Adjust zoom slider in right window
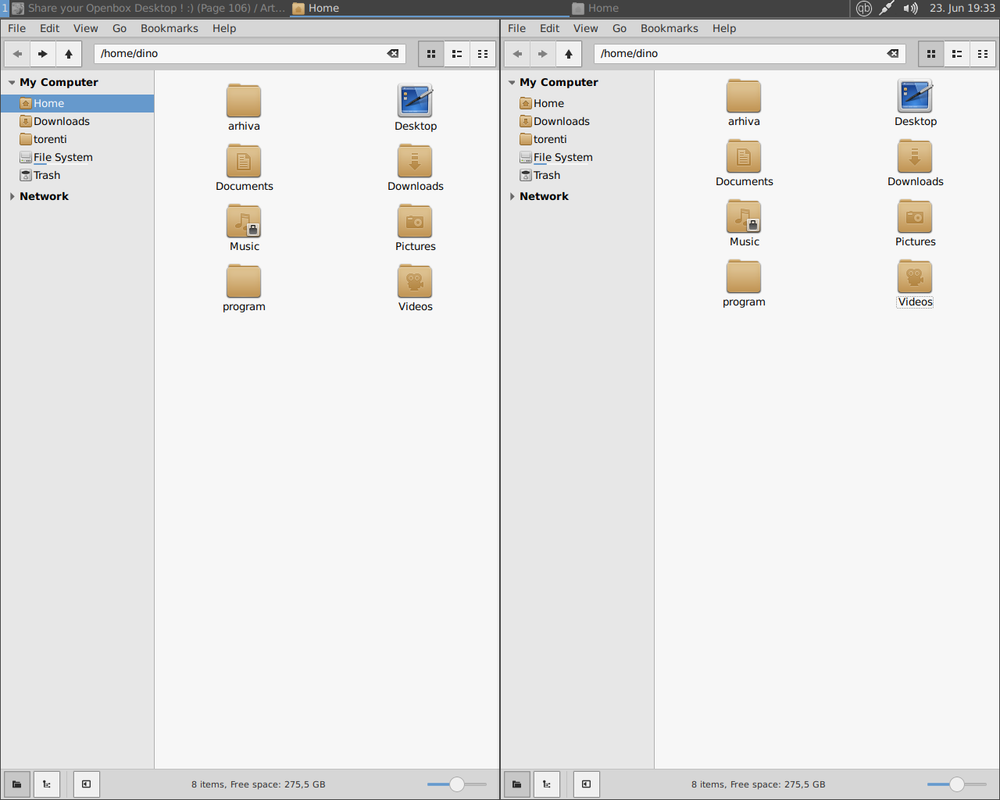This screenshot has height=800, width=1000. tap(957, 784)
